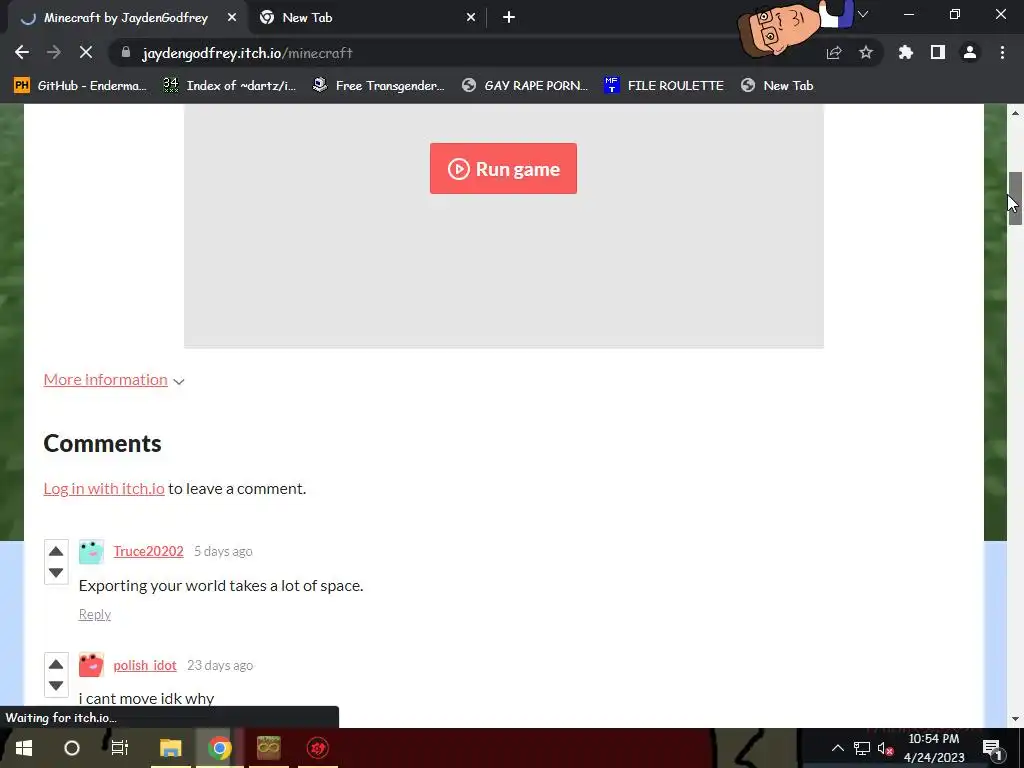
Task: Close the Minecraft by JaydenGodfrey tab
Action: [x=232, y=18]
